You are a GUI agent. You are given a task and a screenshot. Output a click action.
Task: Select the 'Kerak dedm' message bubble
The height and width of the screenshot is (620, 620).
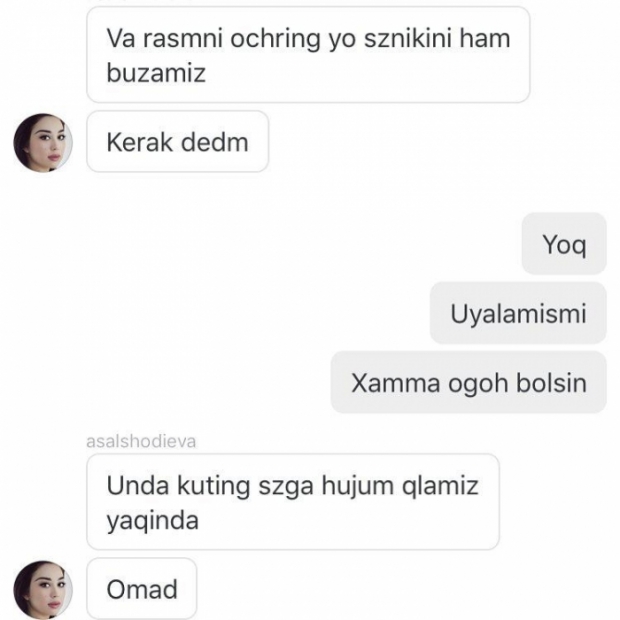click(178, 142)
